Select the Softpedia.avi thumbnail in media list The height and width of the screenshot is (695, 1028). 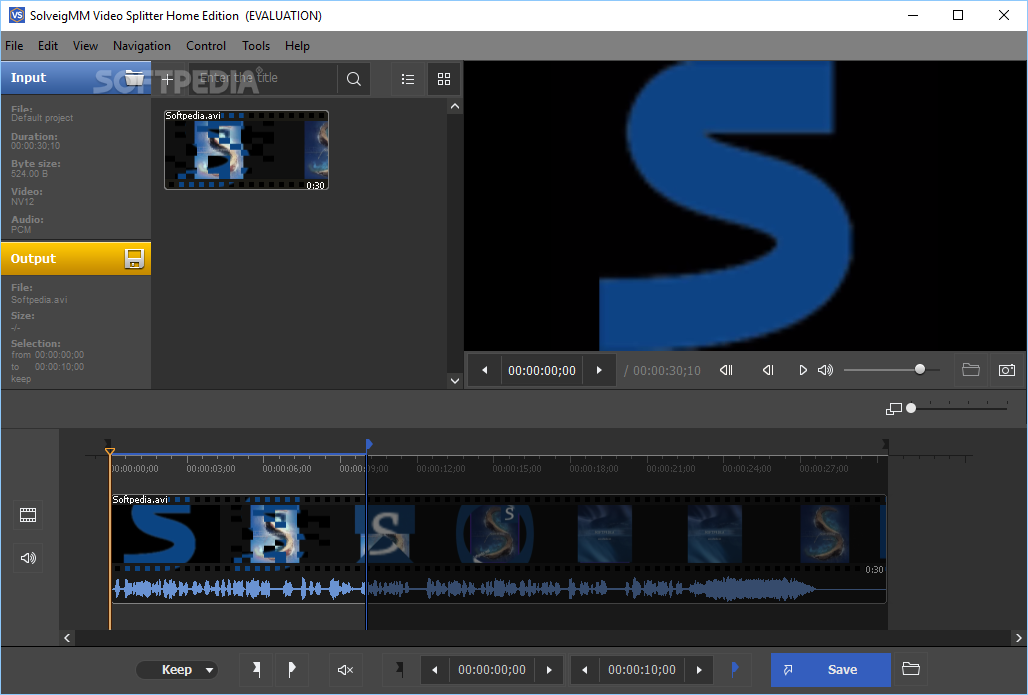pos(246,150)
